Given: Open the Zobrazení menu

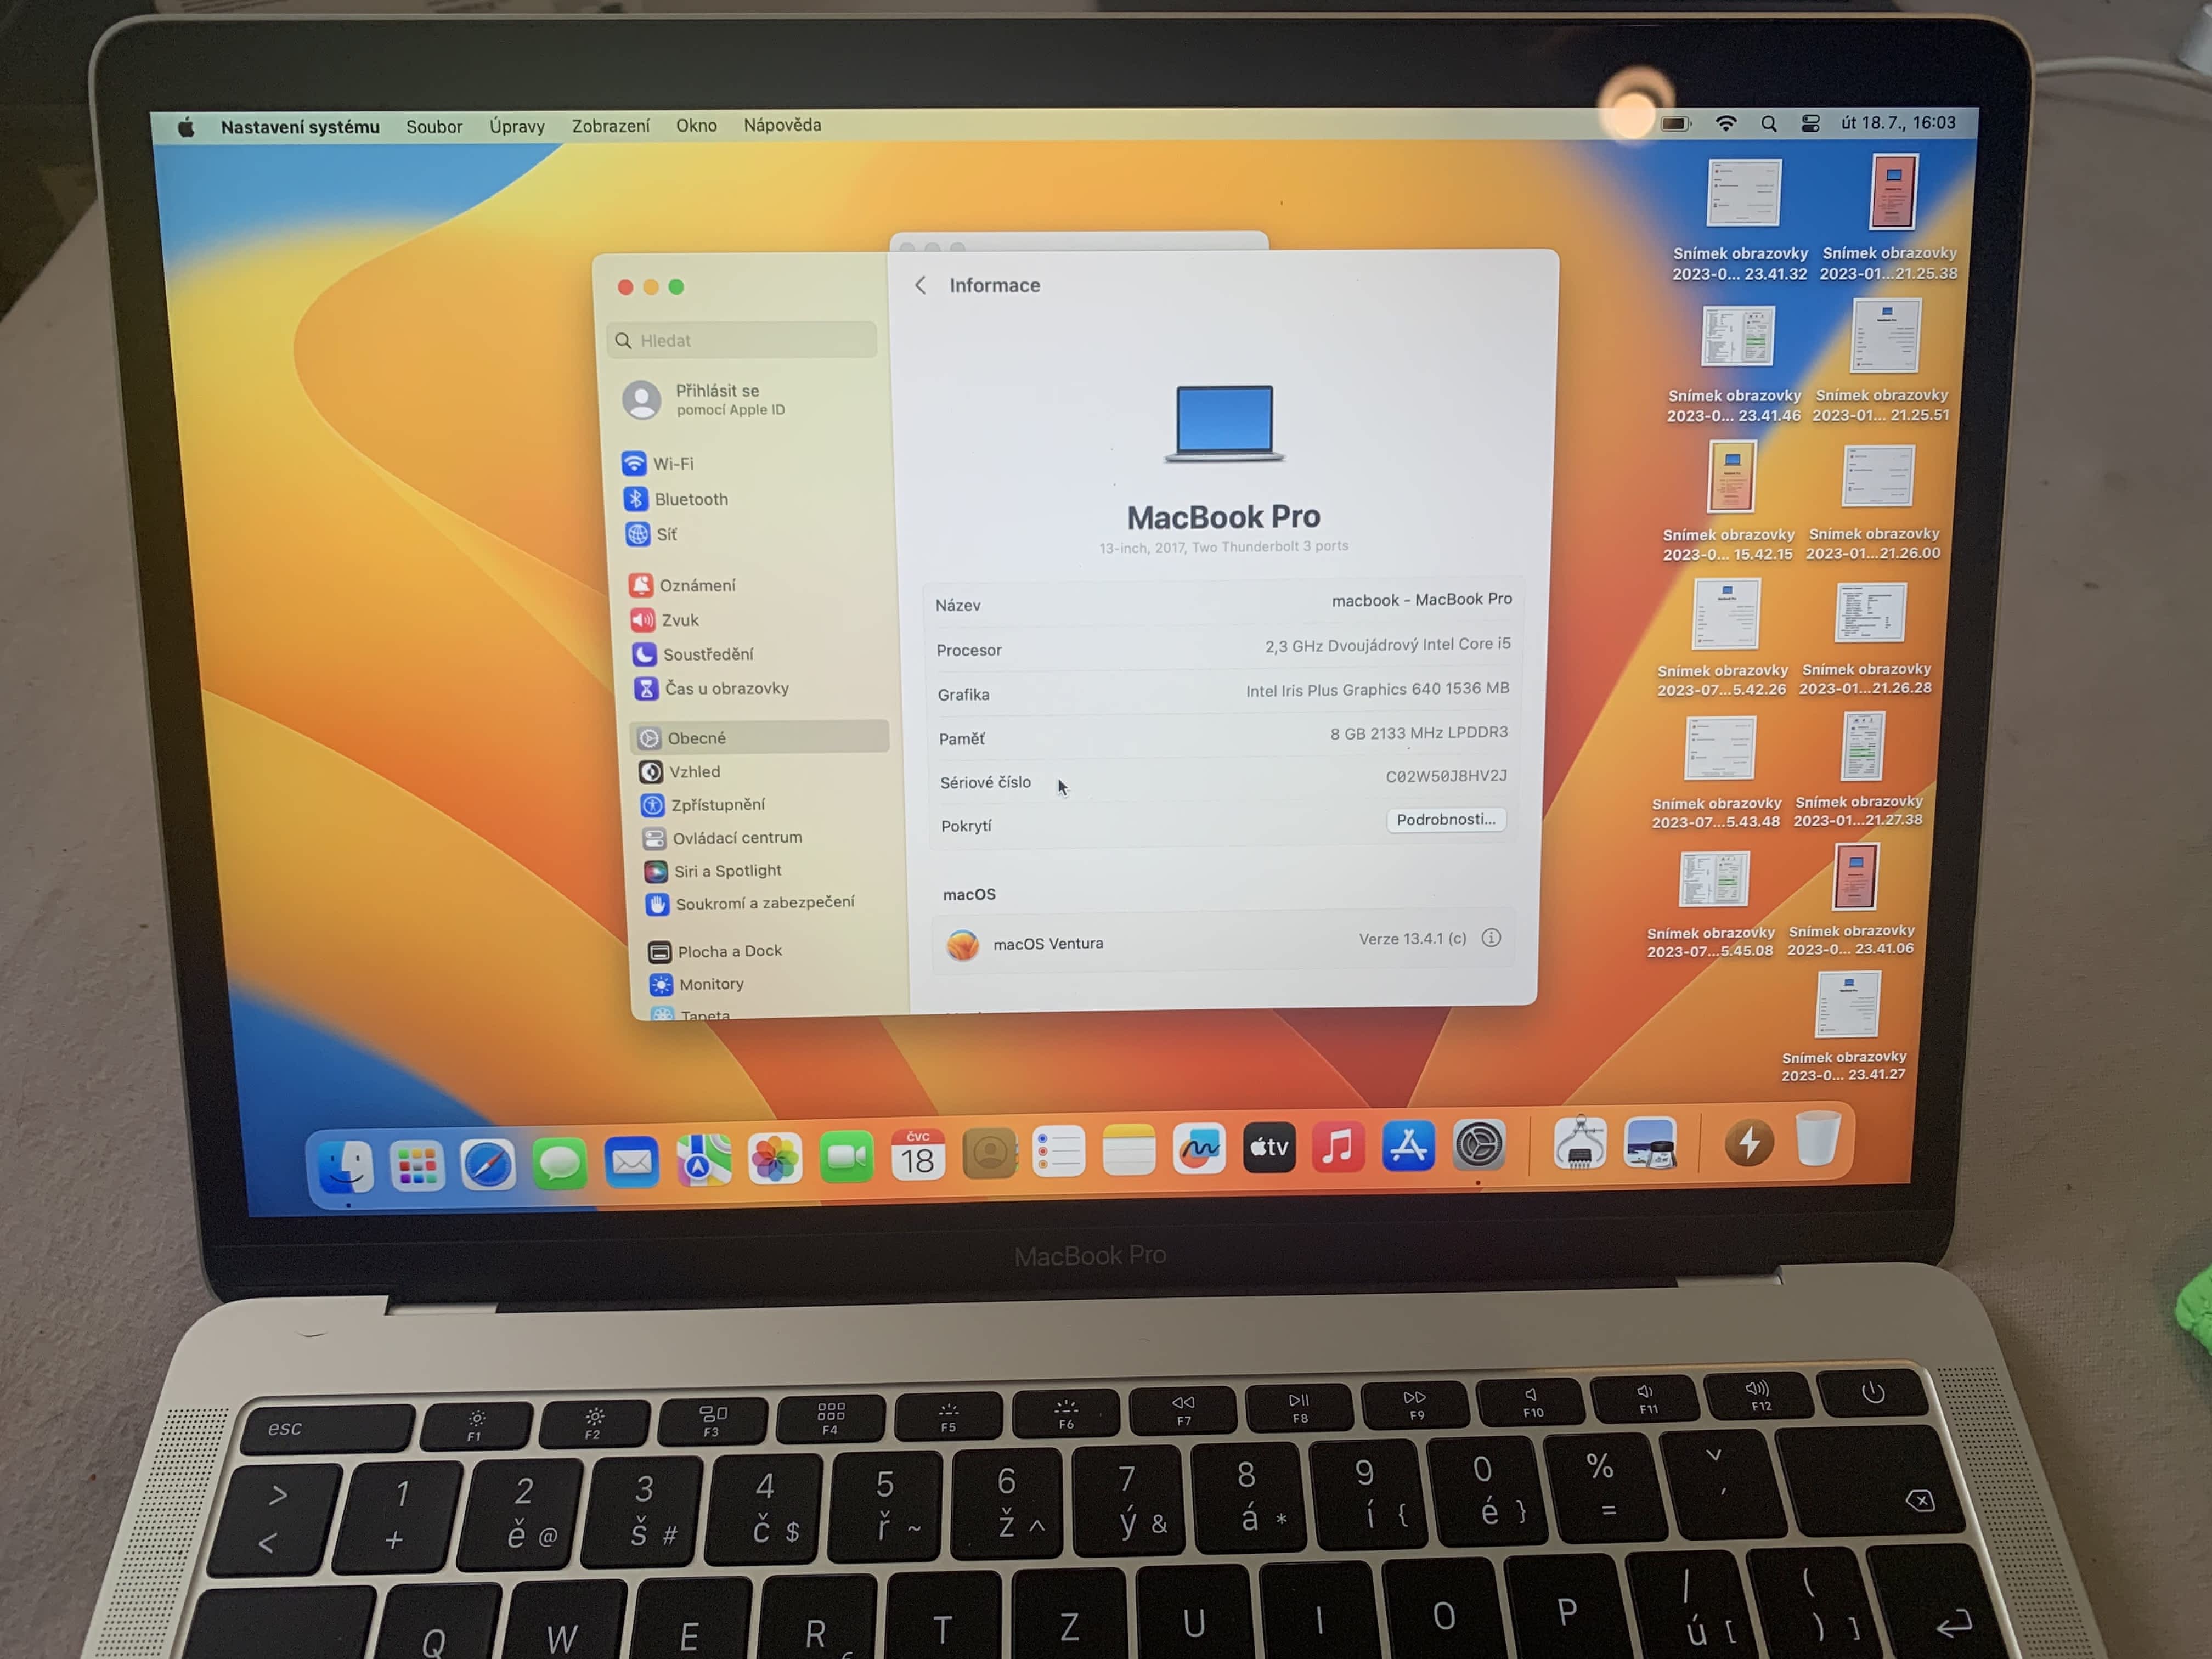Looking at the screenshot, I should click(610, 126).
